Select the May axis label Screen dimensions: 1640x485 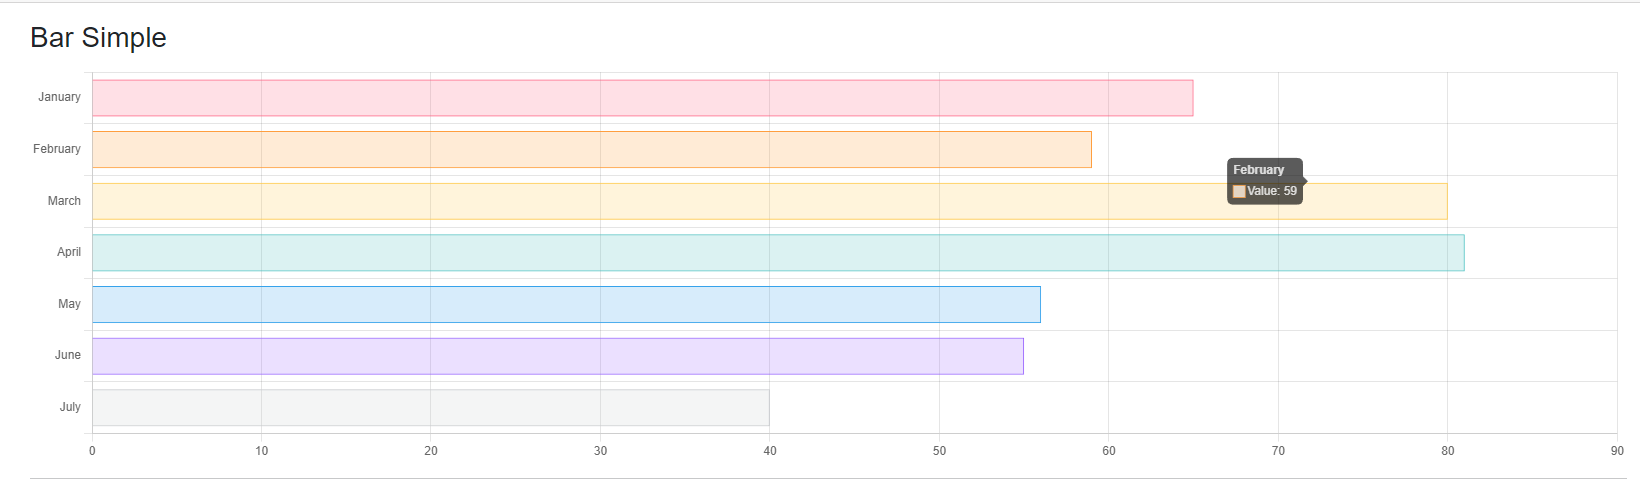click(x=69, y=304)
